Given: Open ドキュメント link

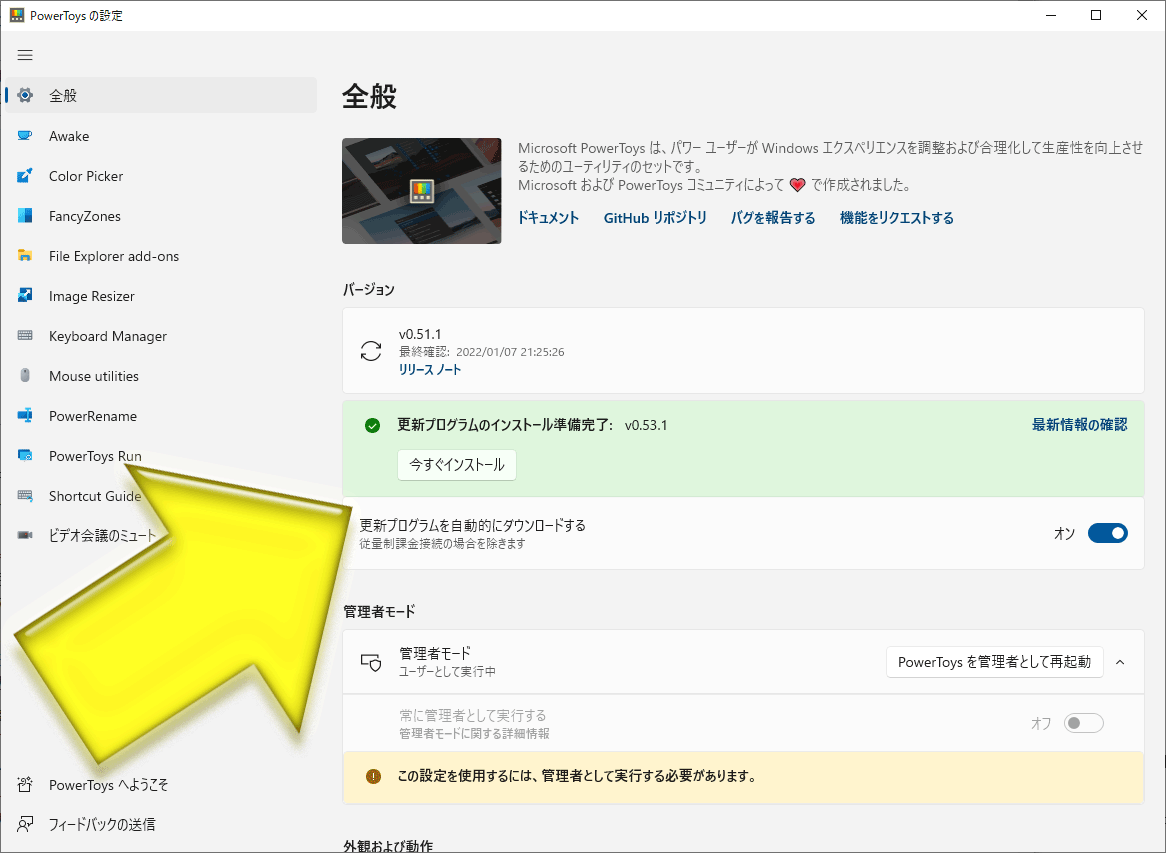Looking at the screenshot, I should tap(548, 218).
